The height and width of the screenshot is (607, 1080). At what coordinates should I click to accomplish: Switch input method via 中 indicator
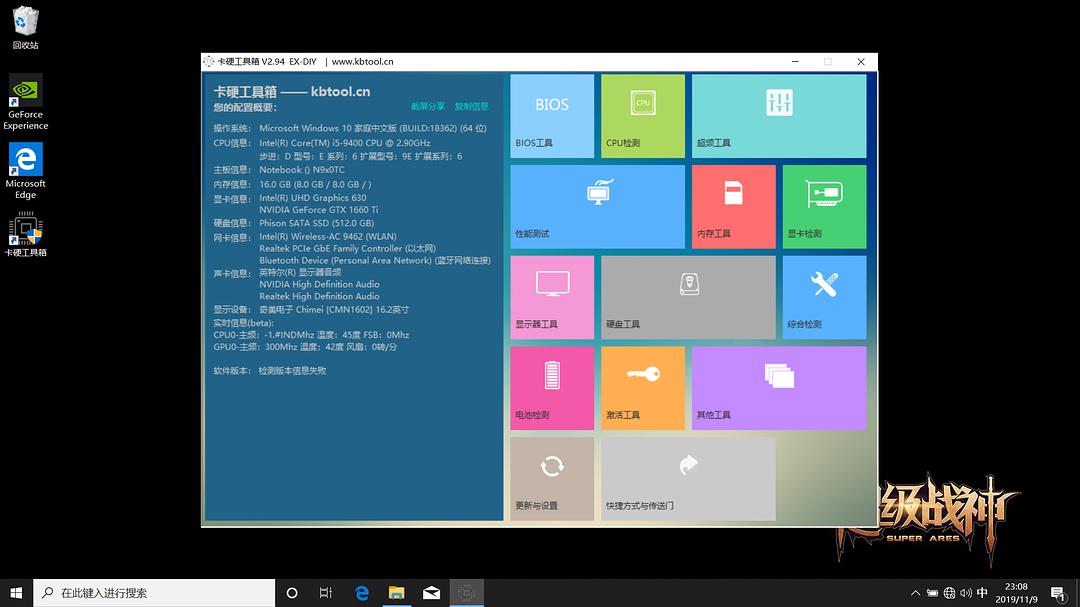pos(983,593)
